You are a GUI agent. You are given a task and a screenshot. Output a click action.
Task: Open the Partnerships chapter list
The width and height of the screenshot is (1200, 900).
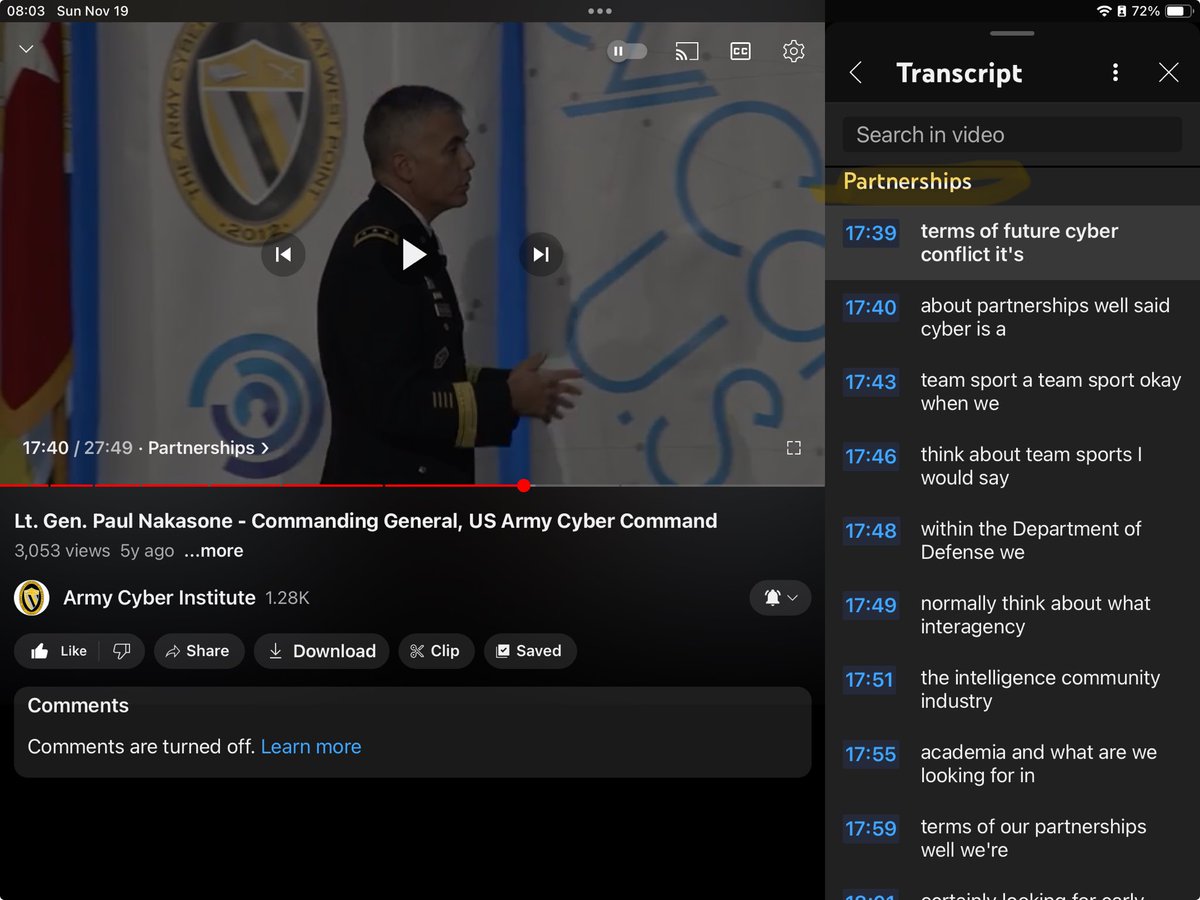pyautogui.click(x=208, y=448)
